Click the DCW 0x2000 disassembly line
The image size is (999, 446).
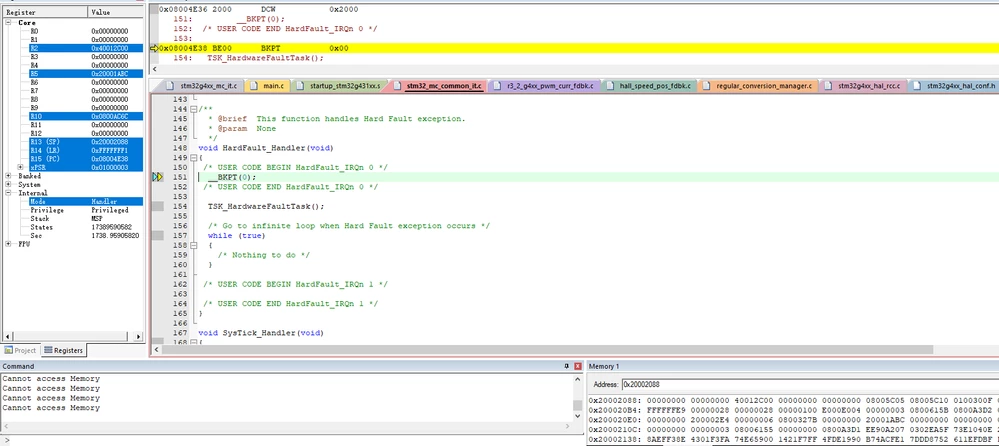[258, 10]
